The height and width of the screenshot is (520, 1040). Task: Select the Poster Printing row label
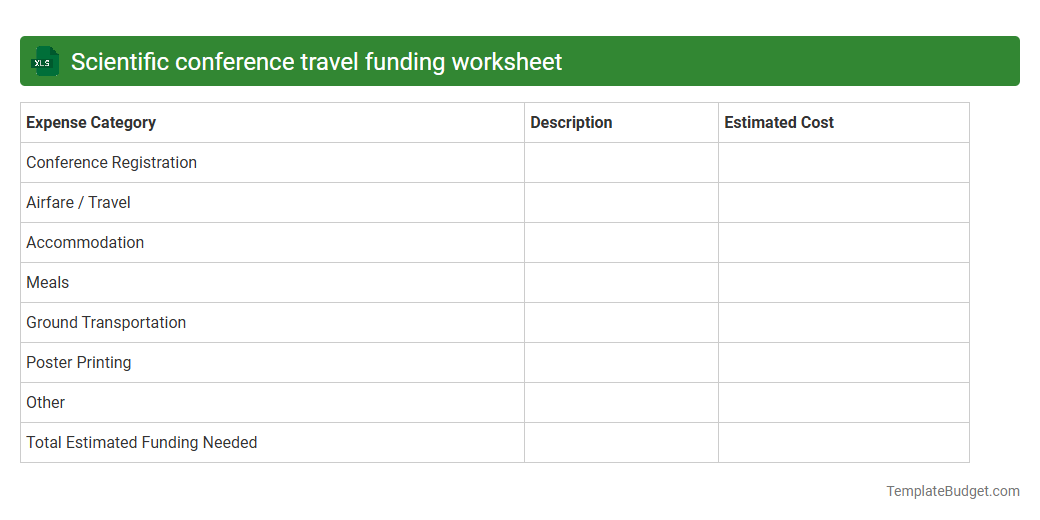[78, 362]
